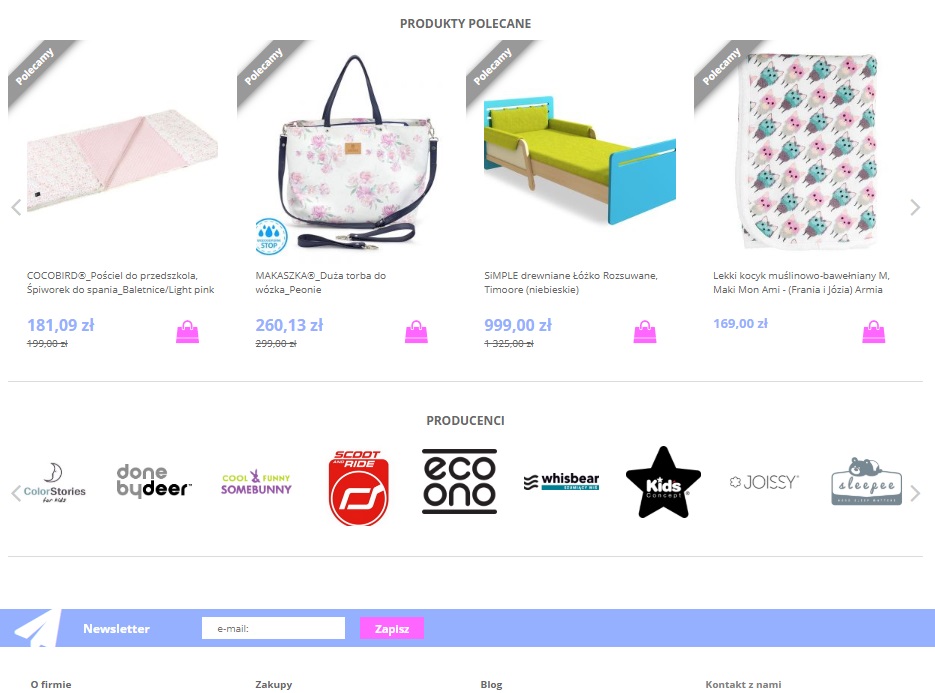935x693 pixels.
Task: Open the sleepee producer logo
Action: pyautogui.click(x=866, y=481)
